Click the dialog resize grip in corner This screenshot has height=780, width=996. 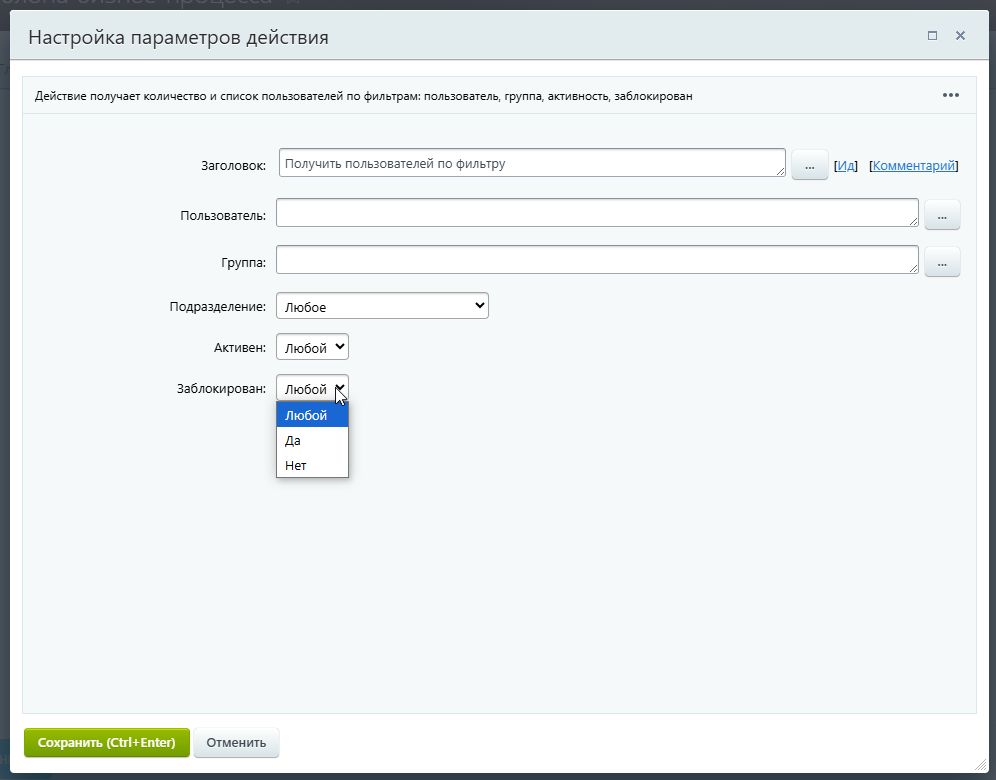[979, 764]
